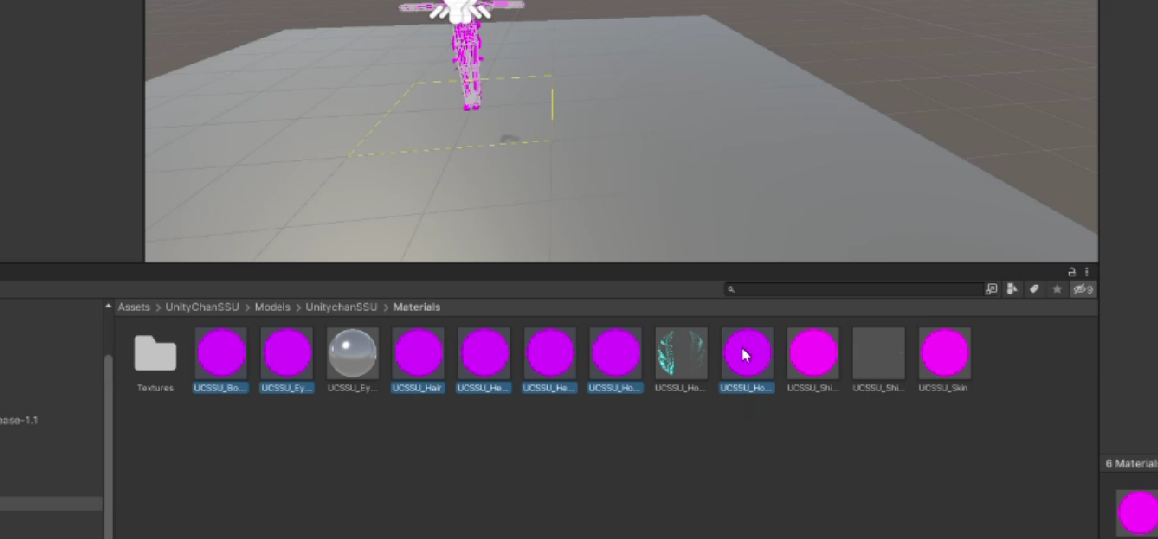Open the Textures folder

(x=155, y=353)
